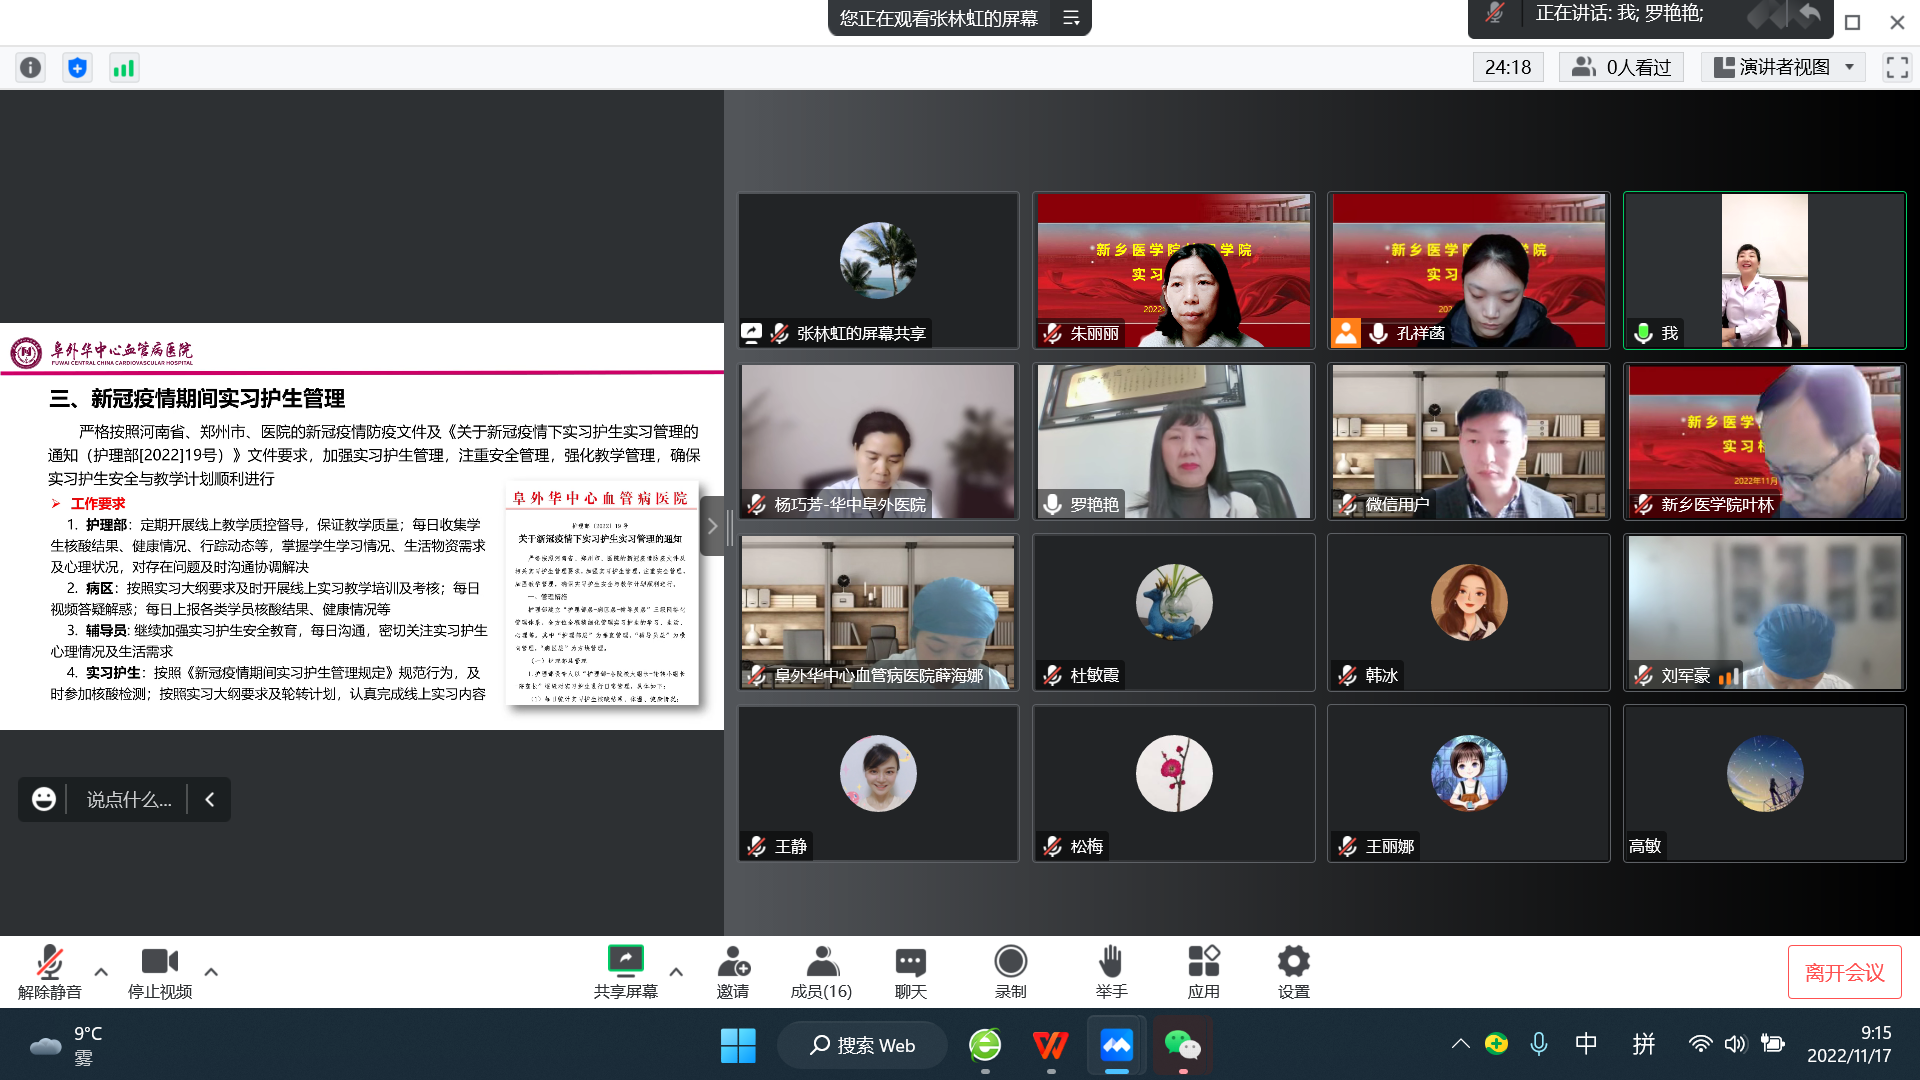Unmute microphone via 解除静音
The height and width of the screenshot is (1080, 1920).
coord(49,972)
